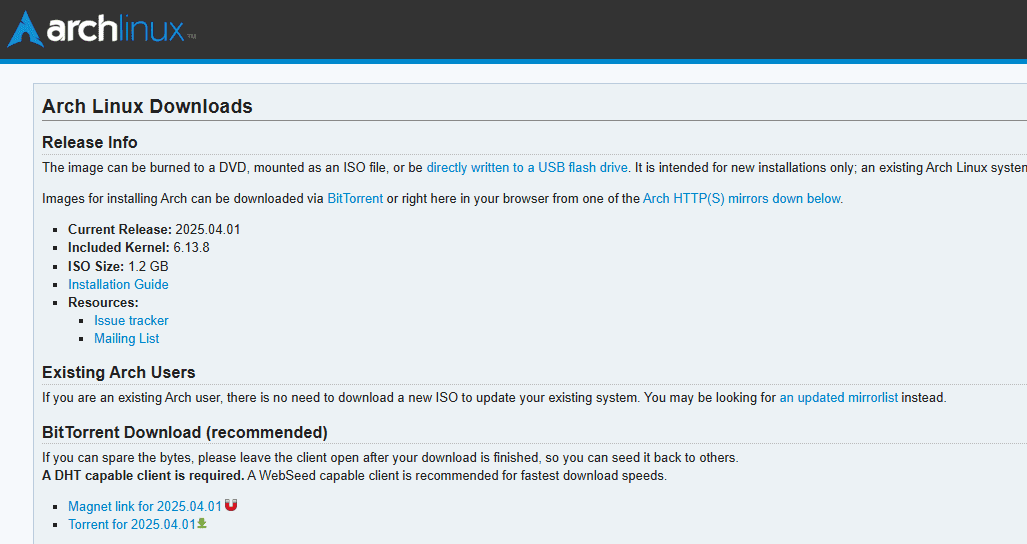Jump to Arch HTTP(S) mirrors down below
Viewport: 1027px width, 544px height.
coord(742,198)
